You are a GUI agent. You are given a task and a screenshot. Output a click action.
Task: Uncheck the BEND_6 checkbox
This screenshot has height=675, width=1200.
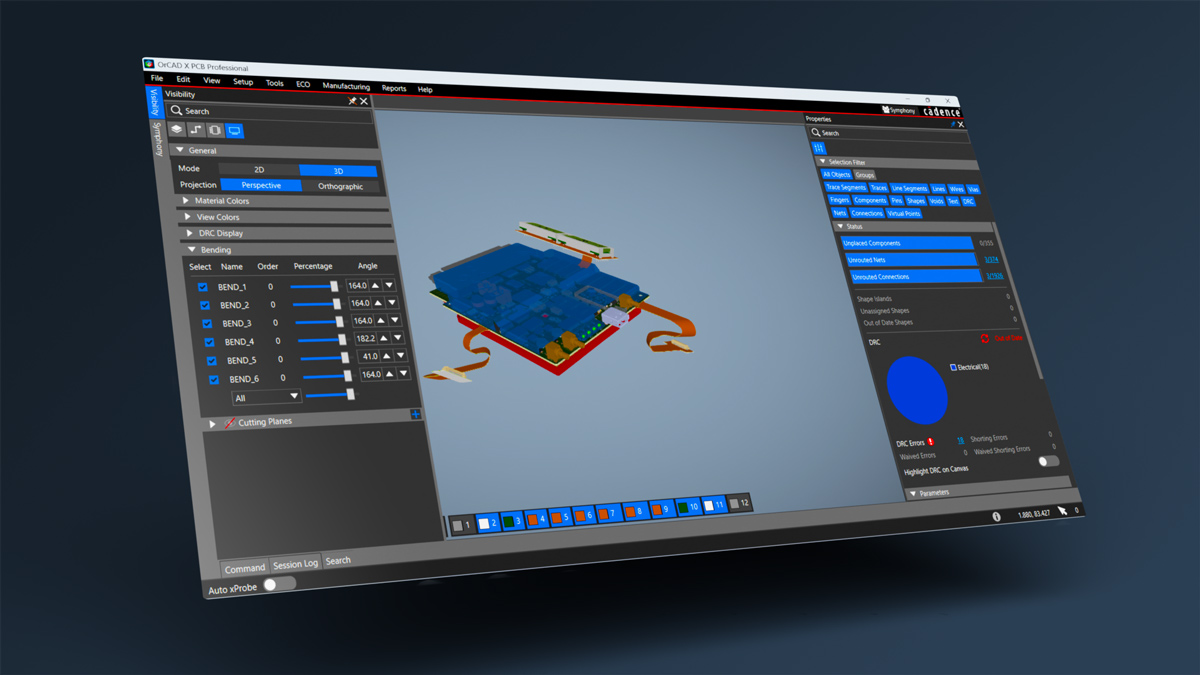pyautogui.click(x=214, y=379)
